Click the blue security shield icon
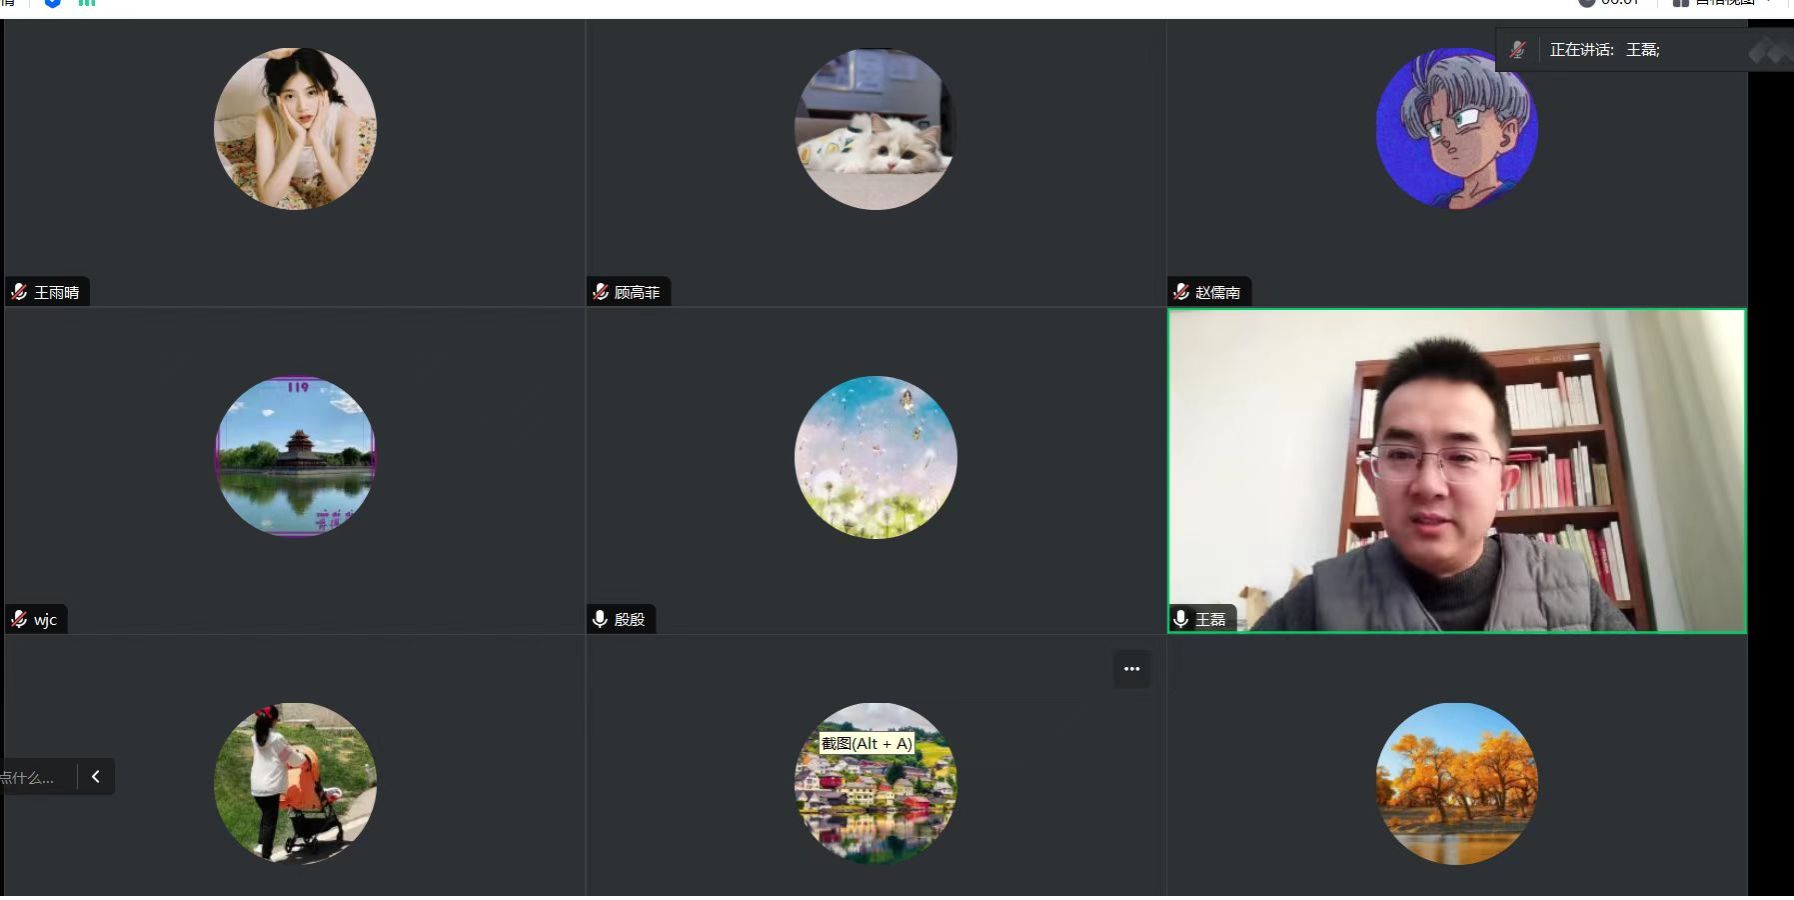The height and width of the screenshot is (900, 1794). pos(53,3)
